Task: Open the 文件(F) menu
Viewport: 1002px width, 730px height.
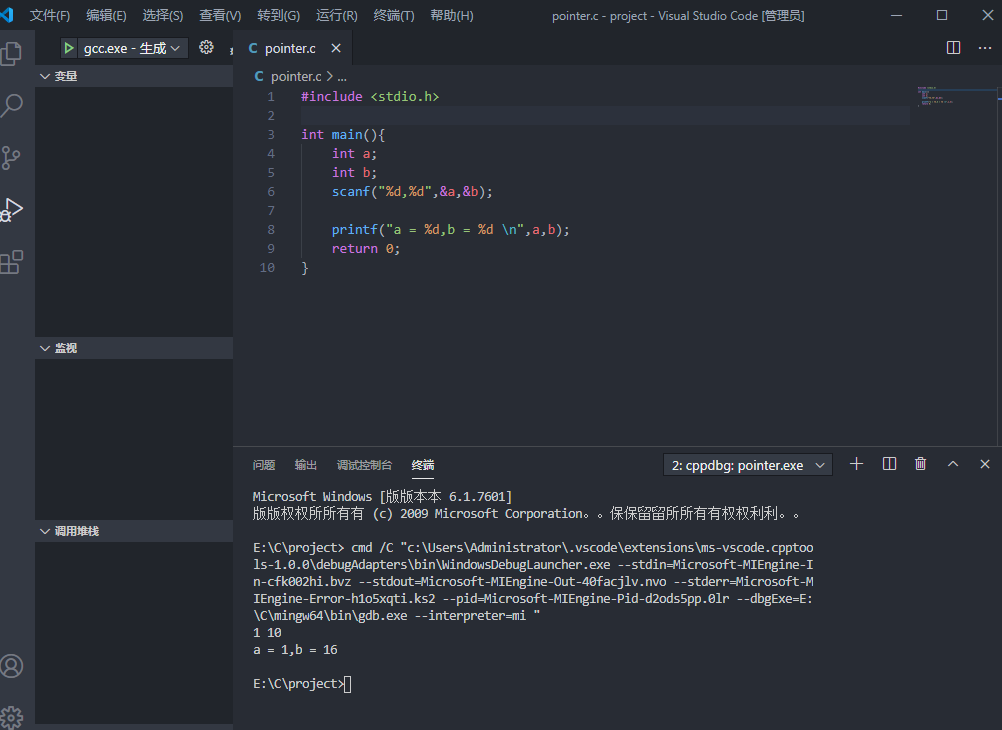Action: (x=50, y=15)
